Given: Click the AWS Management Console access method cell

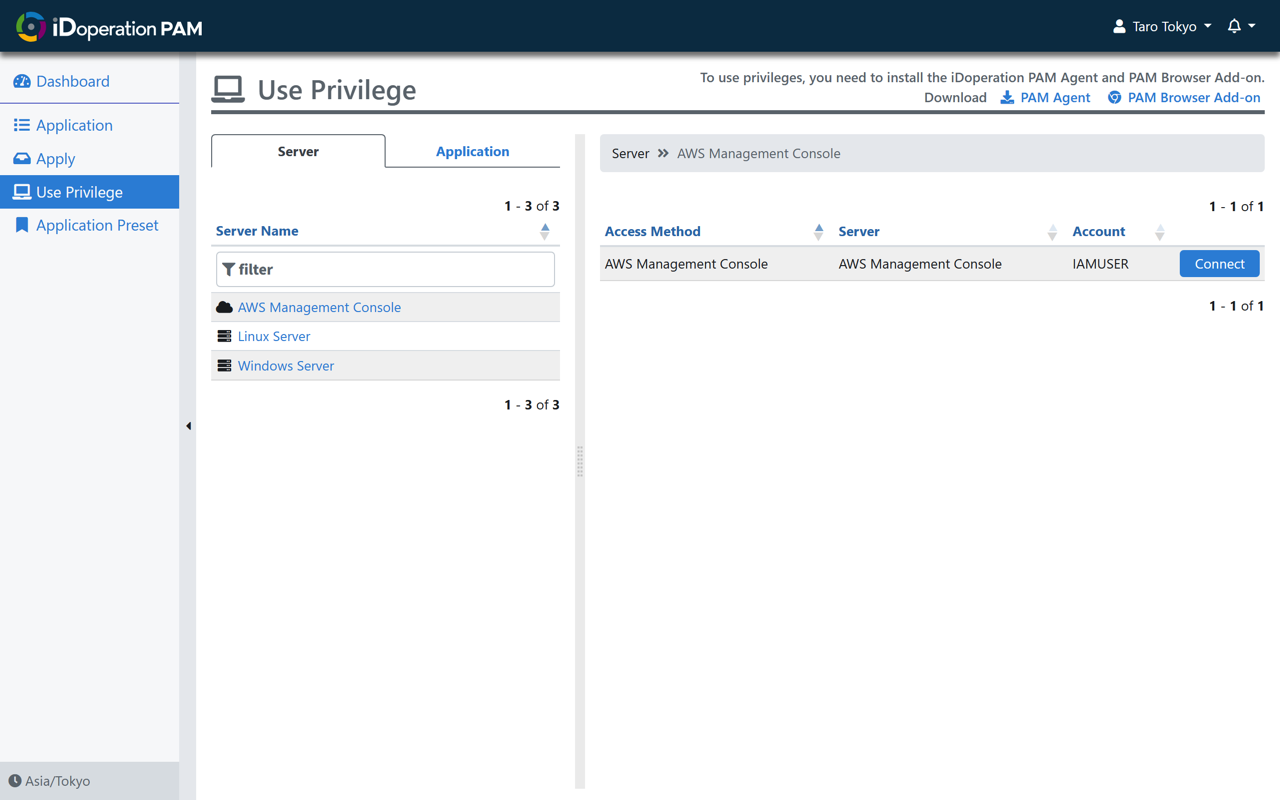Looking at the screenshot, I should pos(686,264).
